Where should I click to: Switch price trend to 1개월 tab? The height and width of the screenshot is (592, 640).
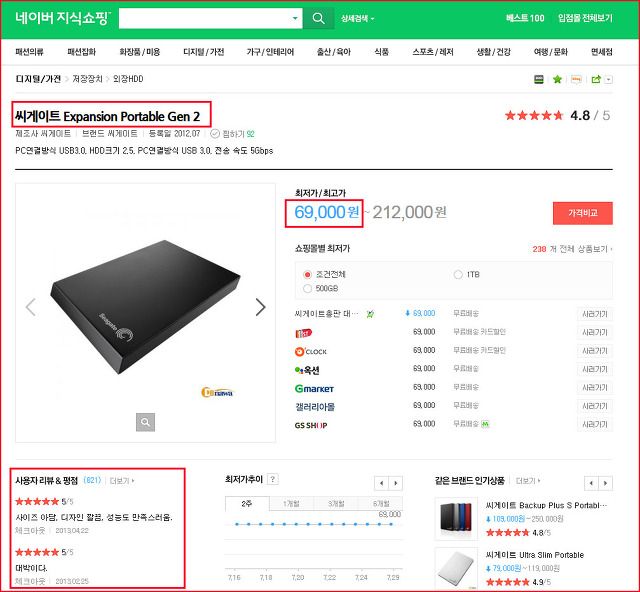[x=291, y=504]
